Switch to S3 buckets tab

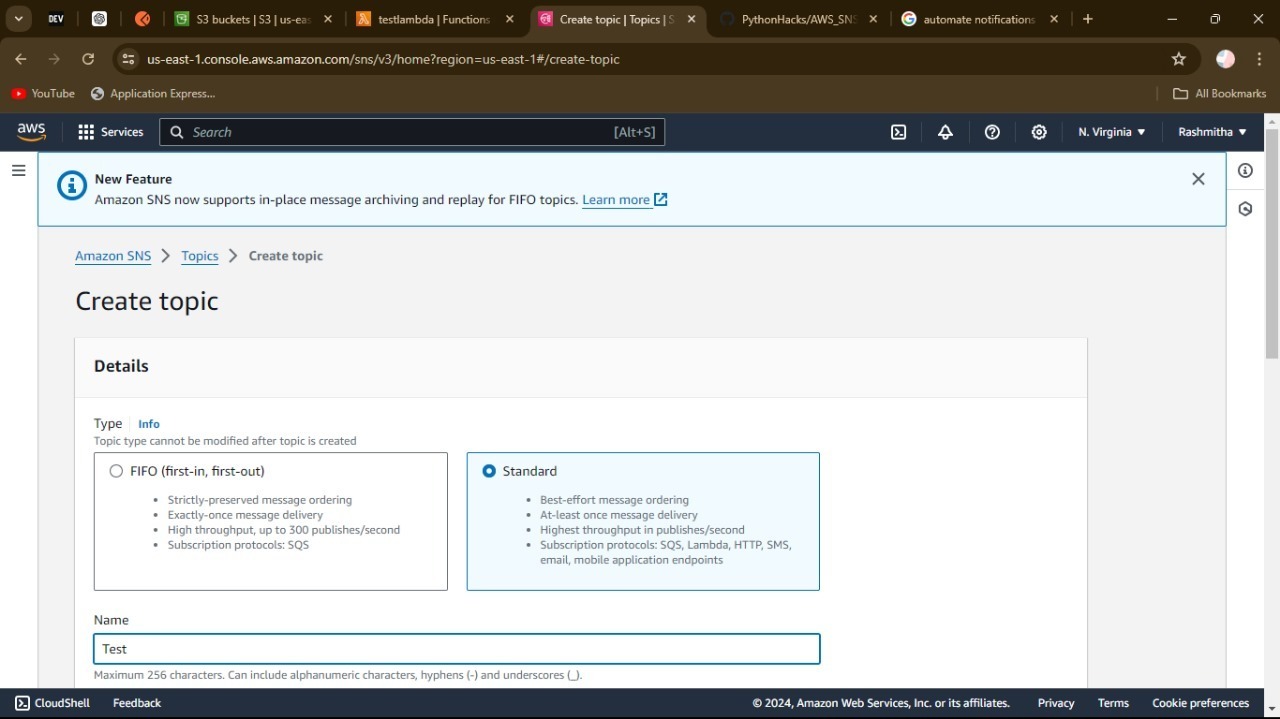pos(252,19)
